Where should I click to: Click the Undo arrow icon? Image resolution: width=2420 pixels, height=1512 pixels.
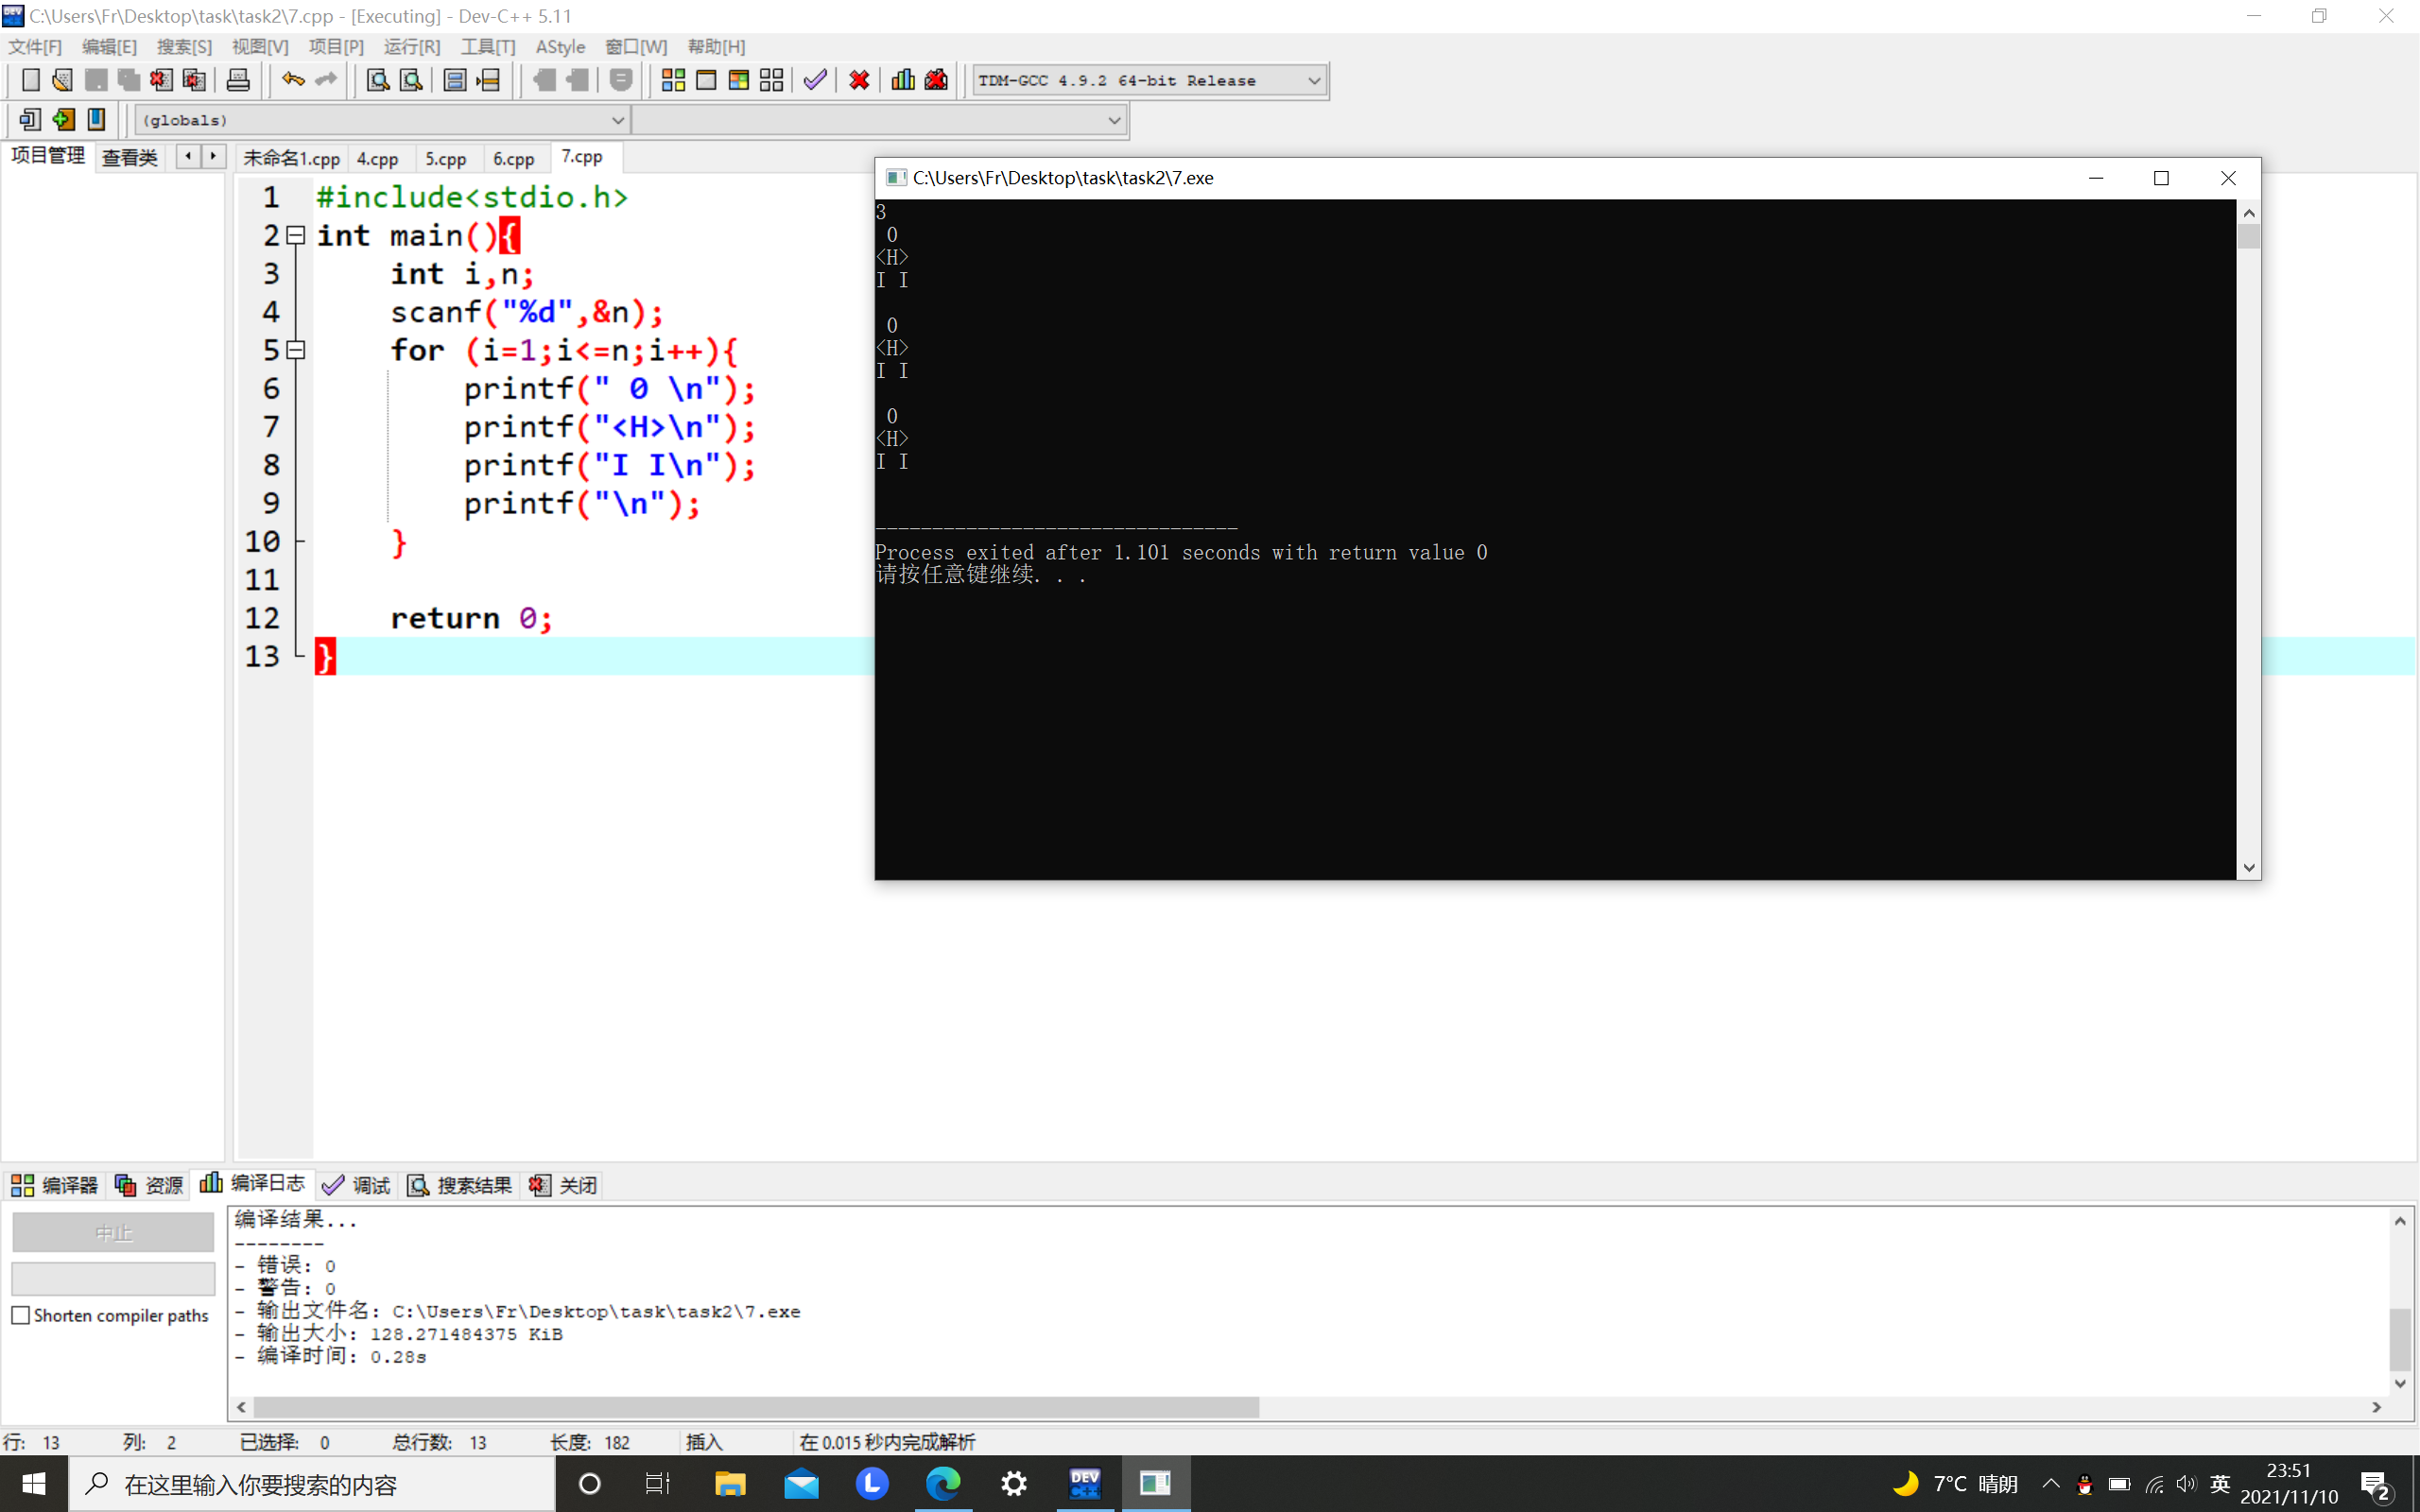click(x=292, y=80)
